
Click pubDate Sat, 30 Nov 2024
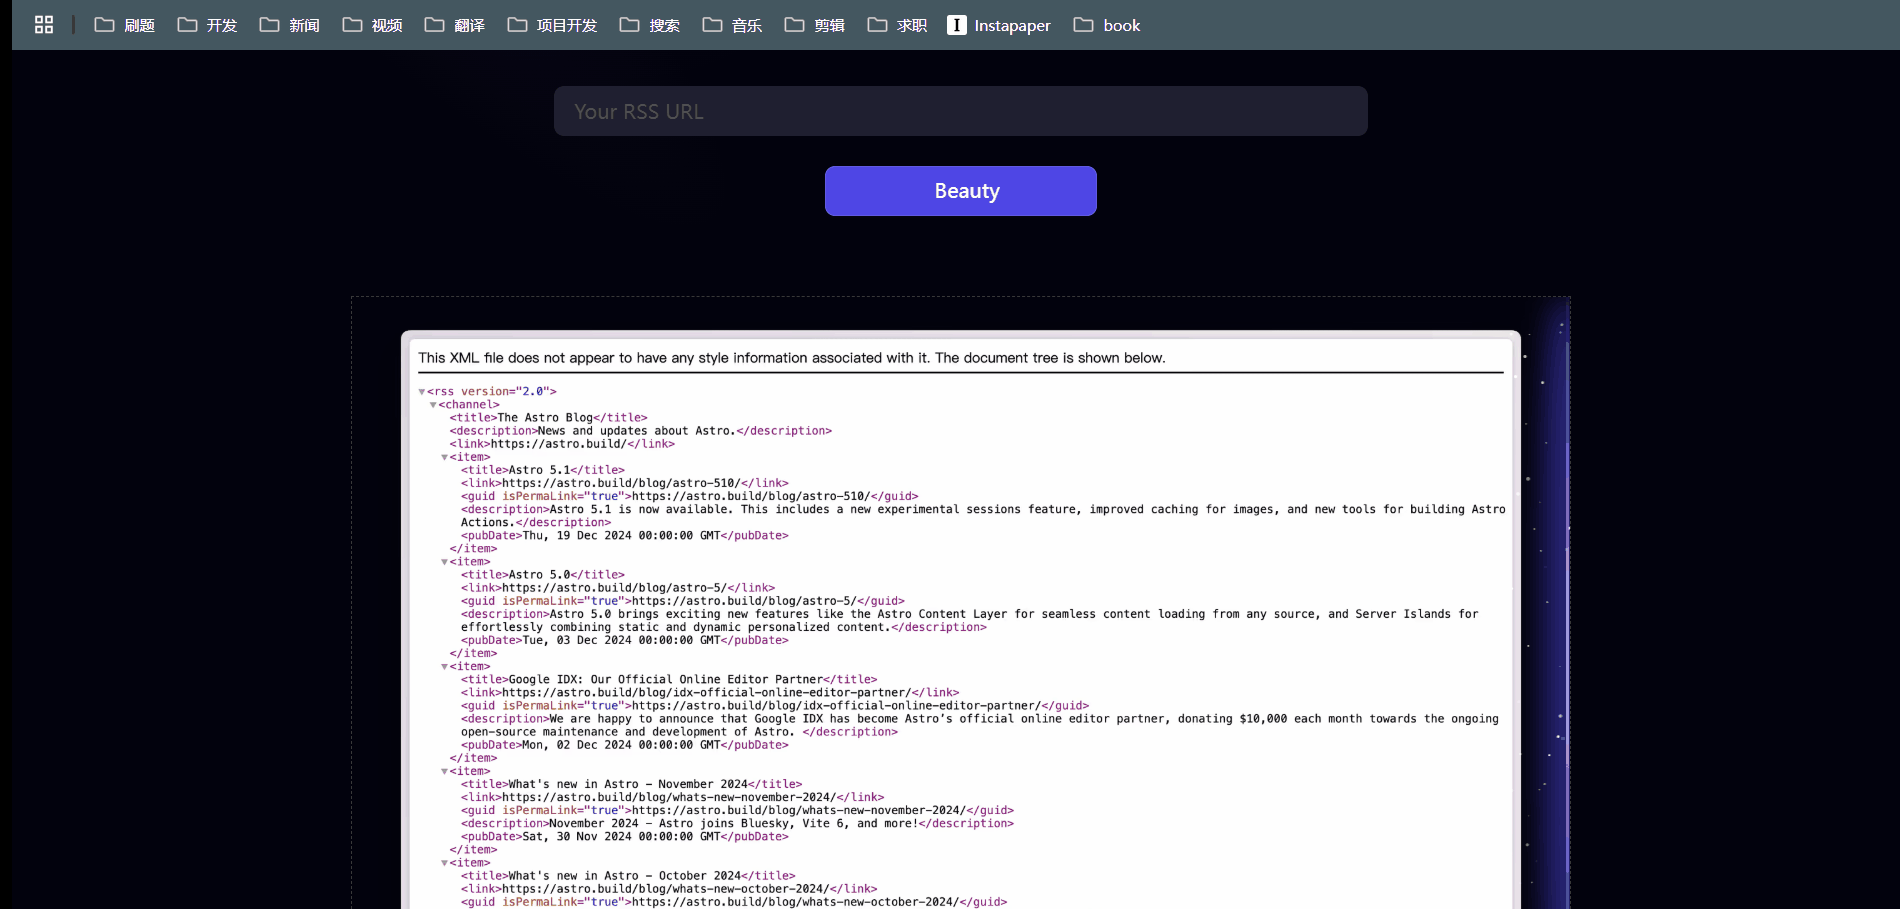(621, 837)
